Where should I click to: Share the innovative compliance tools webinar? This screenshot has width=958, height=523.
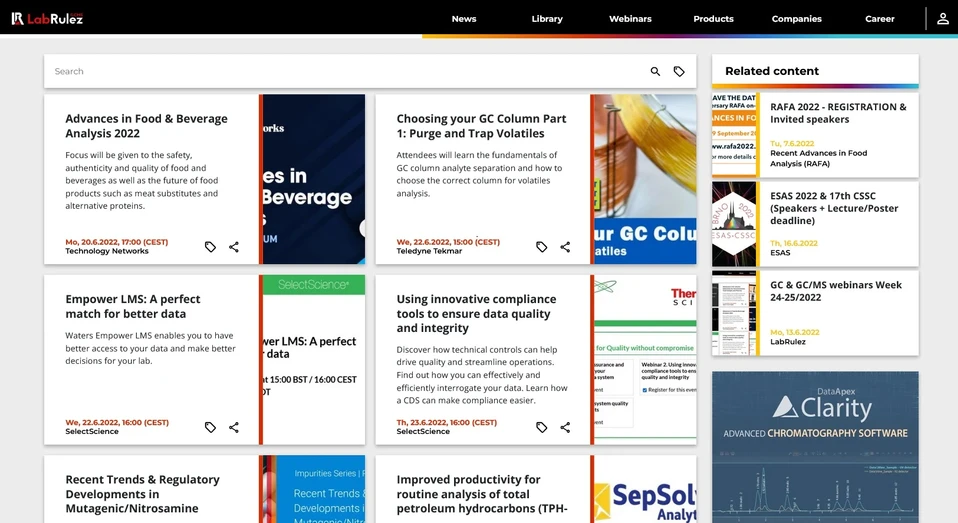point(565,427)
